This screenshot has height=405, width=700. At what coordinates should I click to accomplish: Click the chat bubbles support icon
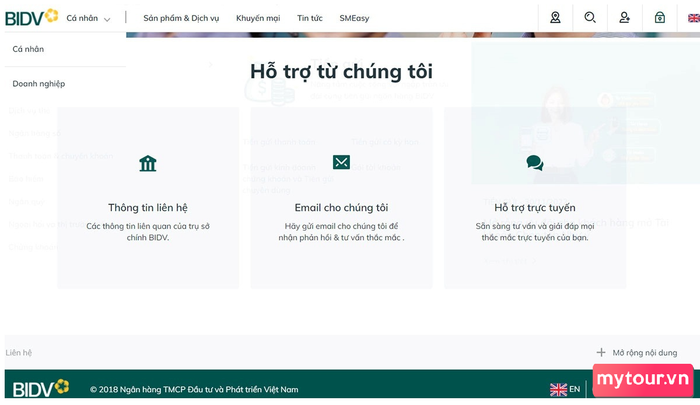click(x=535, y=163)
